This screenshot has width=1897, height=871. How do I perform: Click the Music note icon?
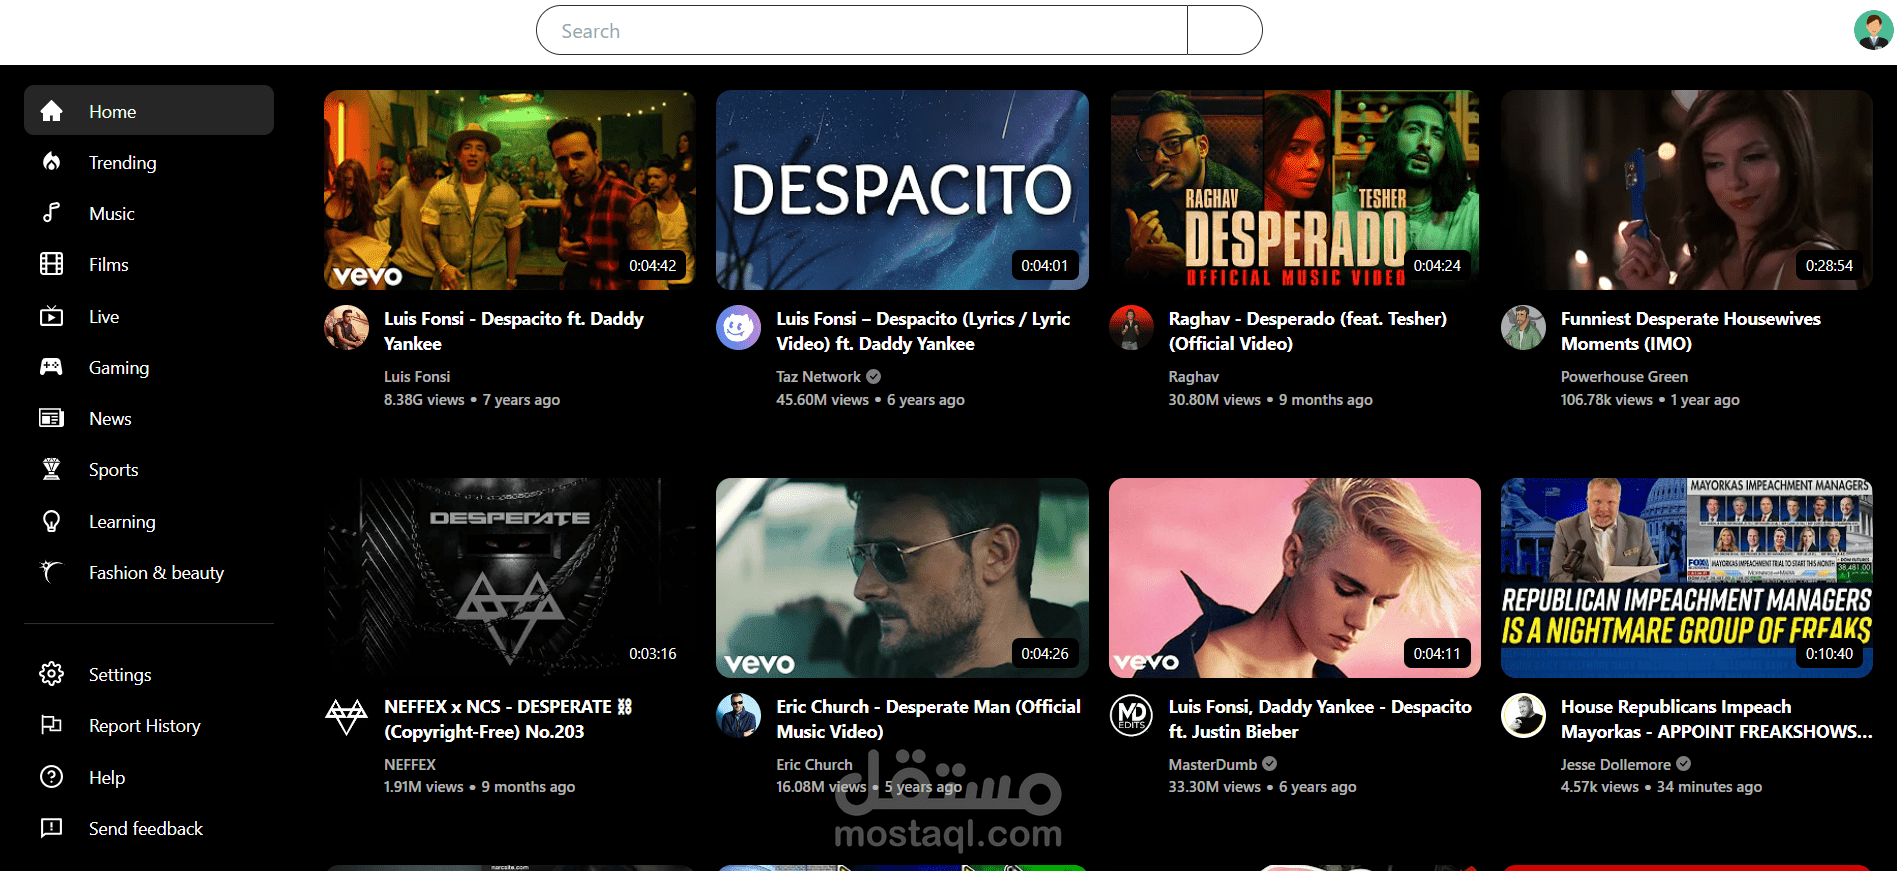coord(51,213)
